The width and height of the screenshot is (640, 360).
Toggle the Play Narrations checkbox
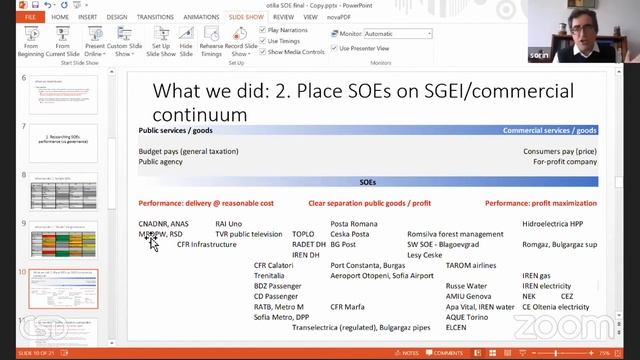tap(262, 30)
